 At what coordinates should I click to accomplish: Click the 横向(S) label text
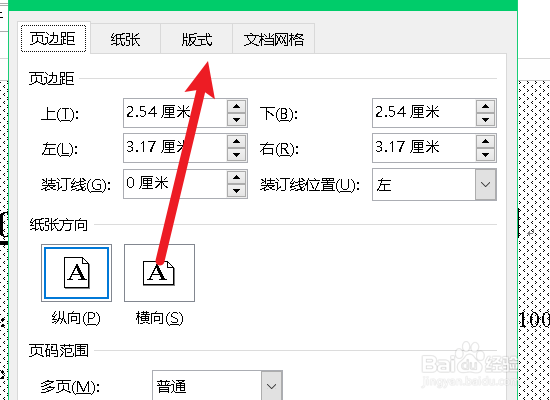click(160, 319)
